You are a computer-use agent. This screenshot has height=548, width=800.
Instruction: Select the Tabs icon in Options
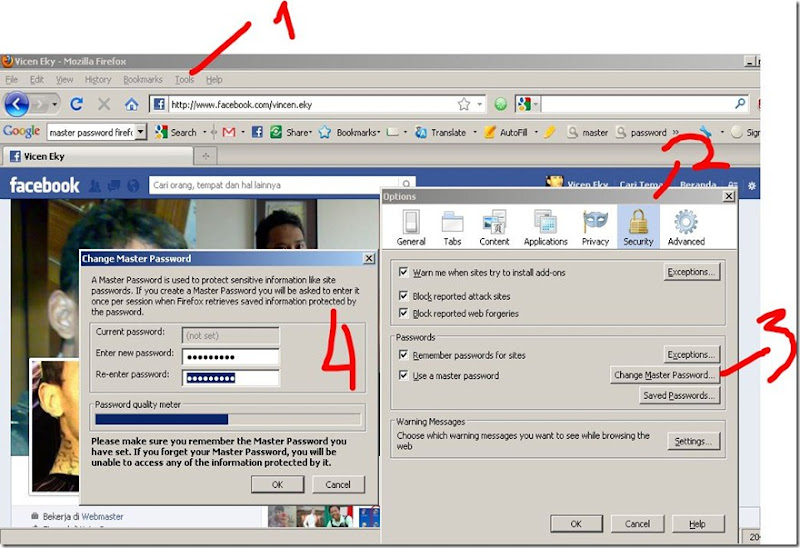pyautogui.click(x=452, y=228)
